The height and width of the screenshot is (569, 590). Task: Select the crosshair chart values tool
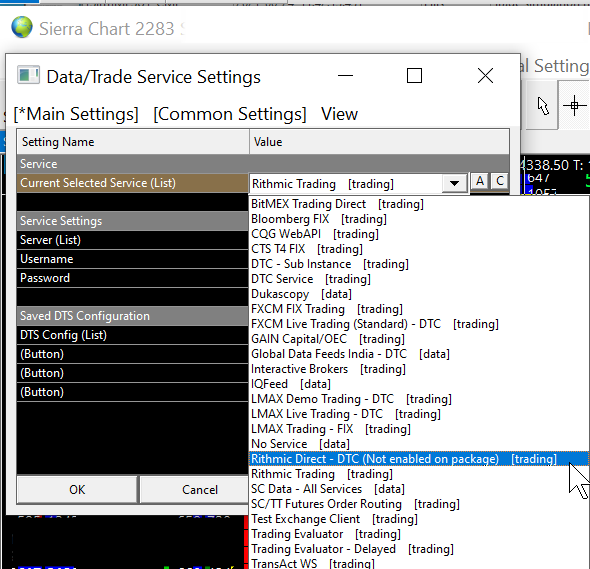pos(574,106)
